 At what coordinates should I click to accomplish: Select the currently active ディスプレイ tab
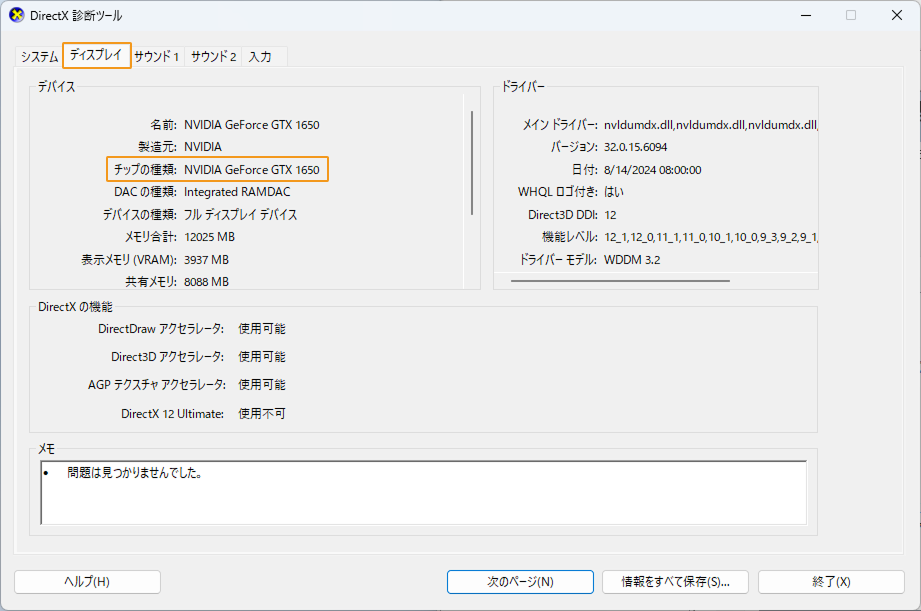click(x=96, y=57)
